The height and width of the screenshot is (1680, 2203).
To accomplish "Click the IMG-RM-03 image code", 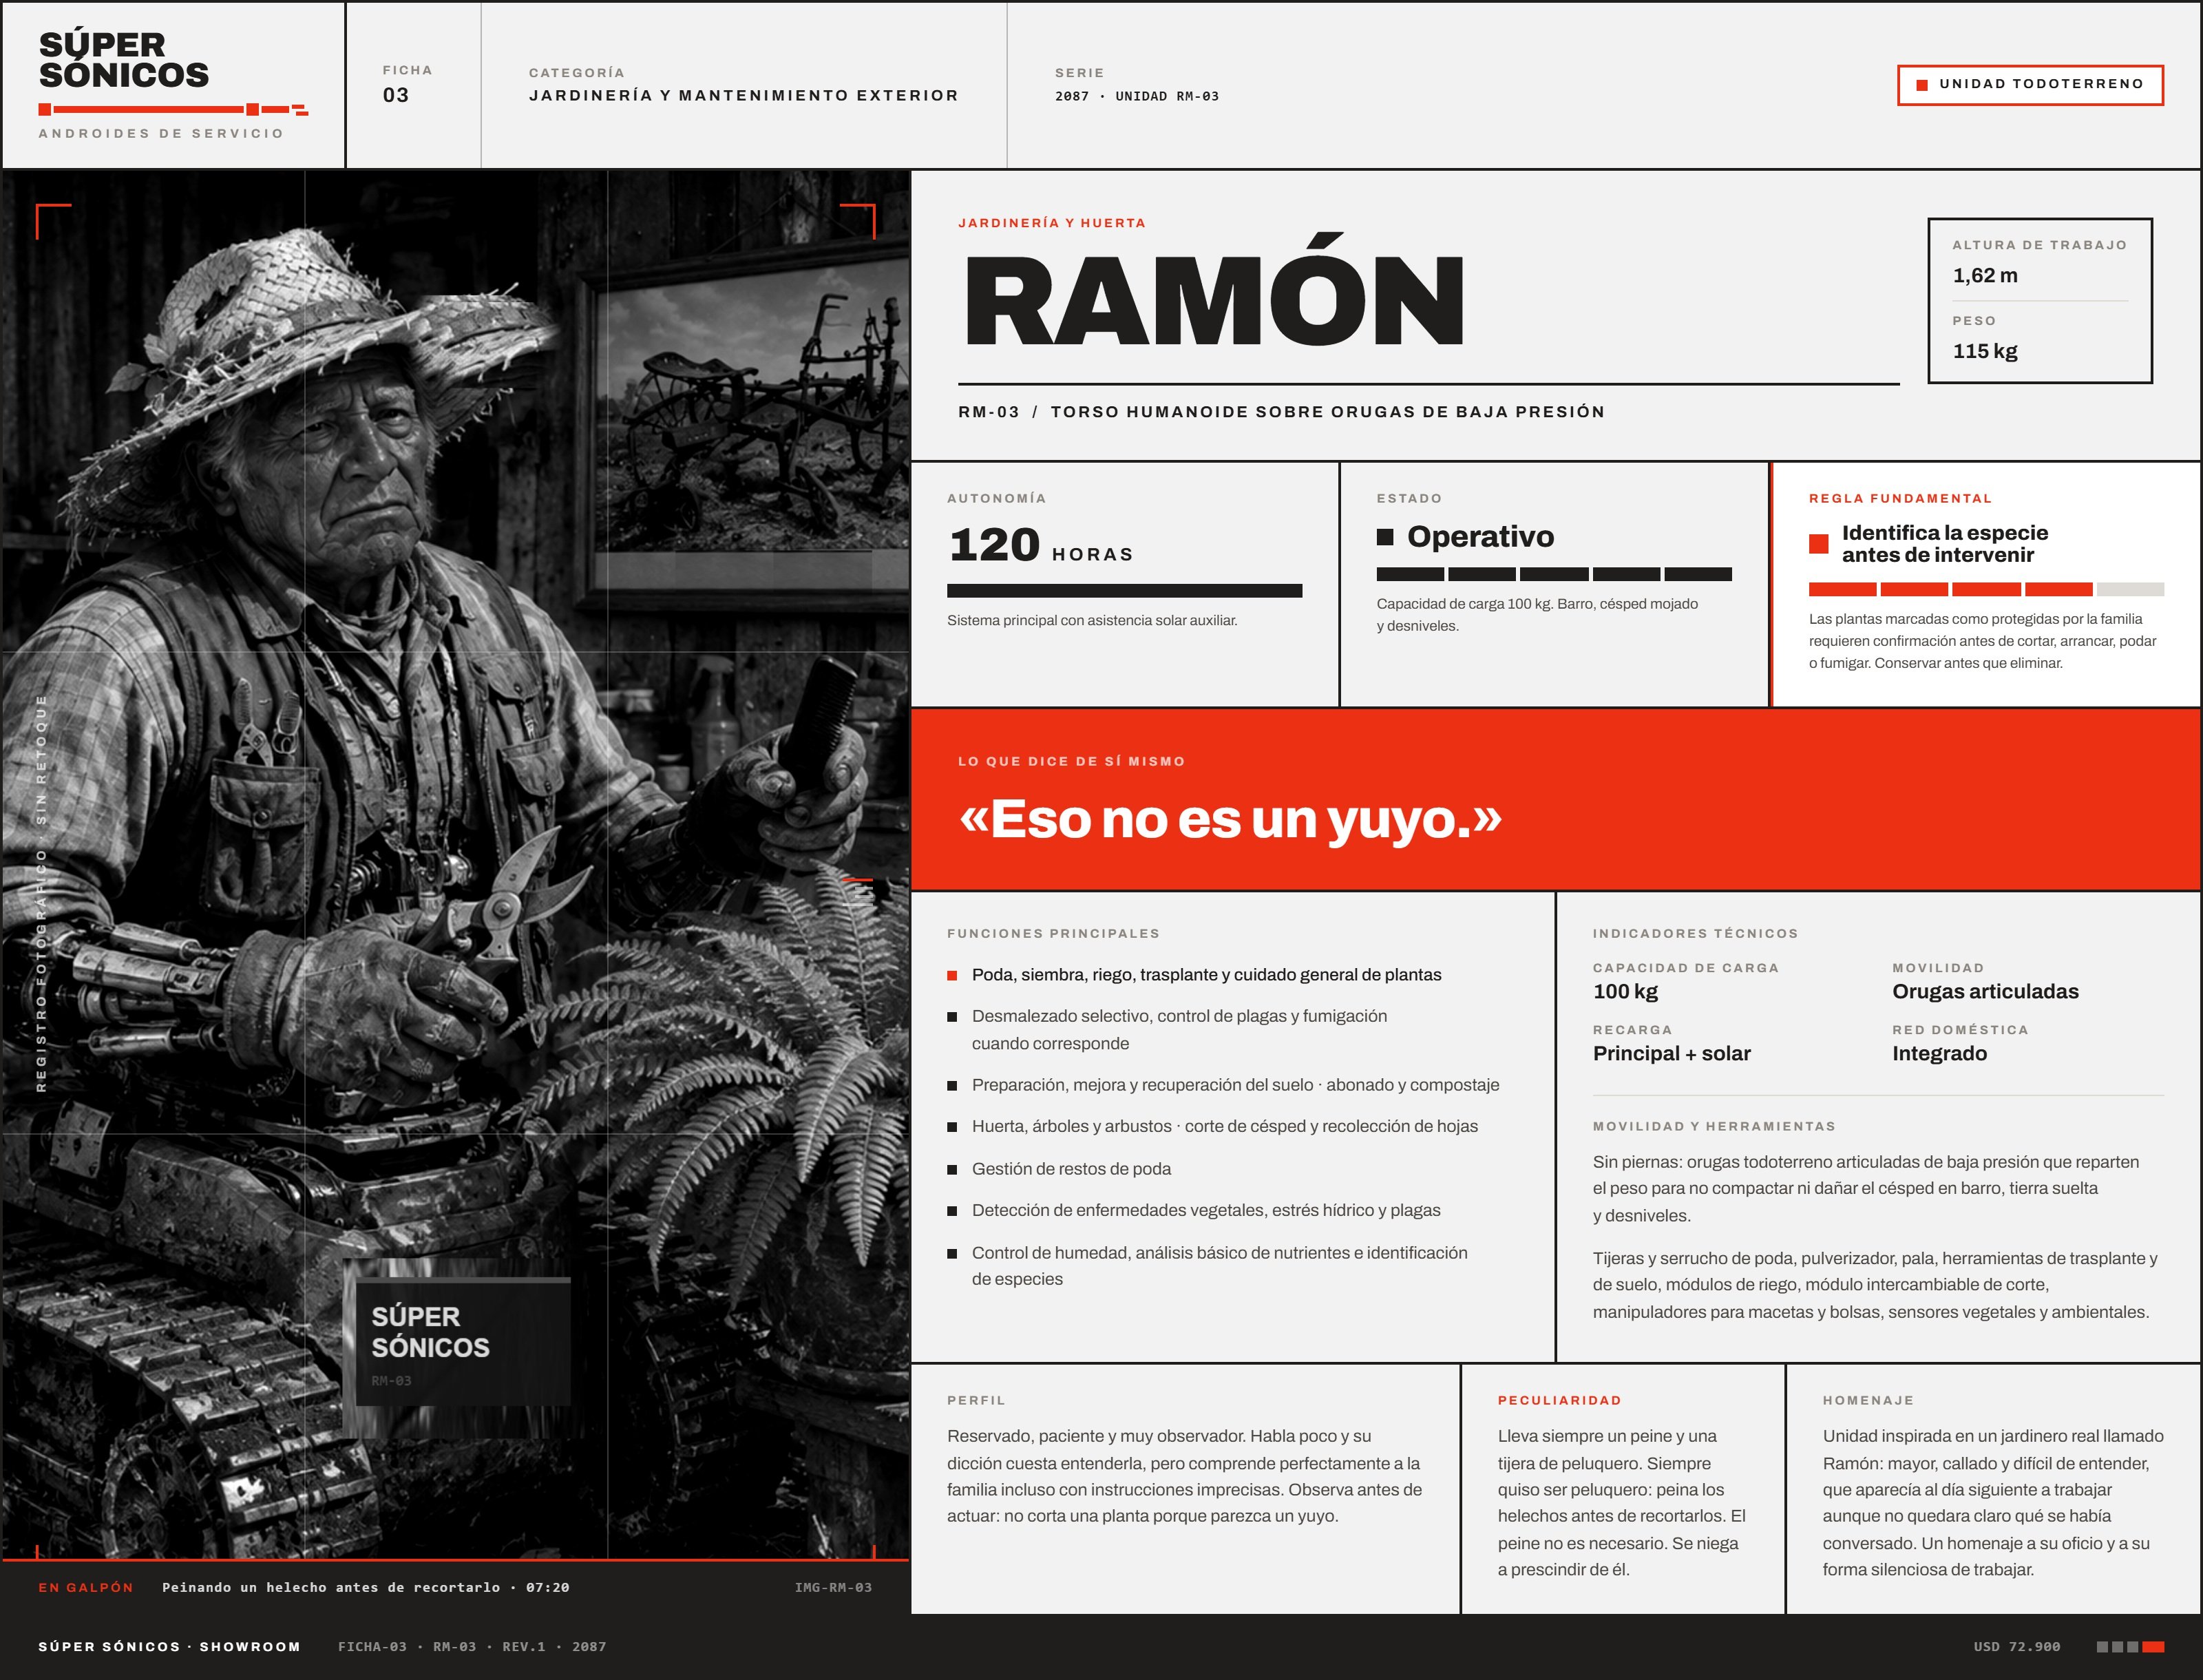I will tap(833, 1587).
